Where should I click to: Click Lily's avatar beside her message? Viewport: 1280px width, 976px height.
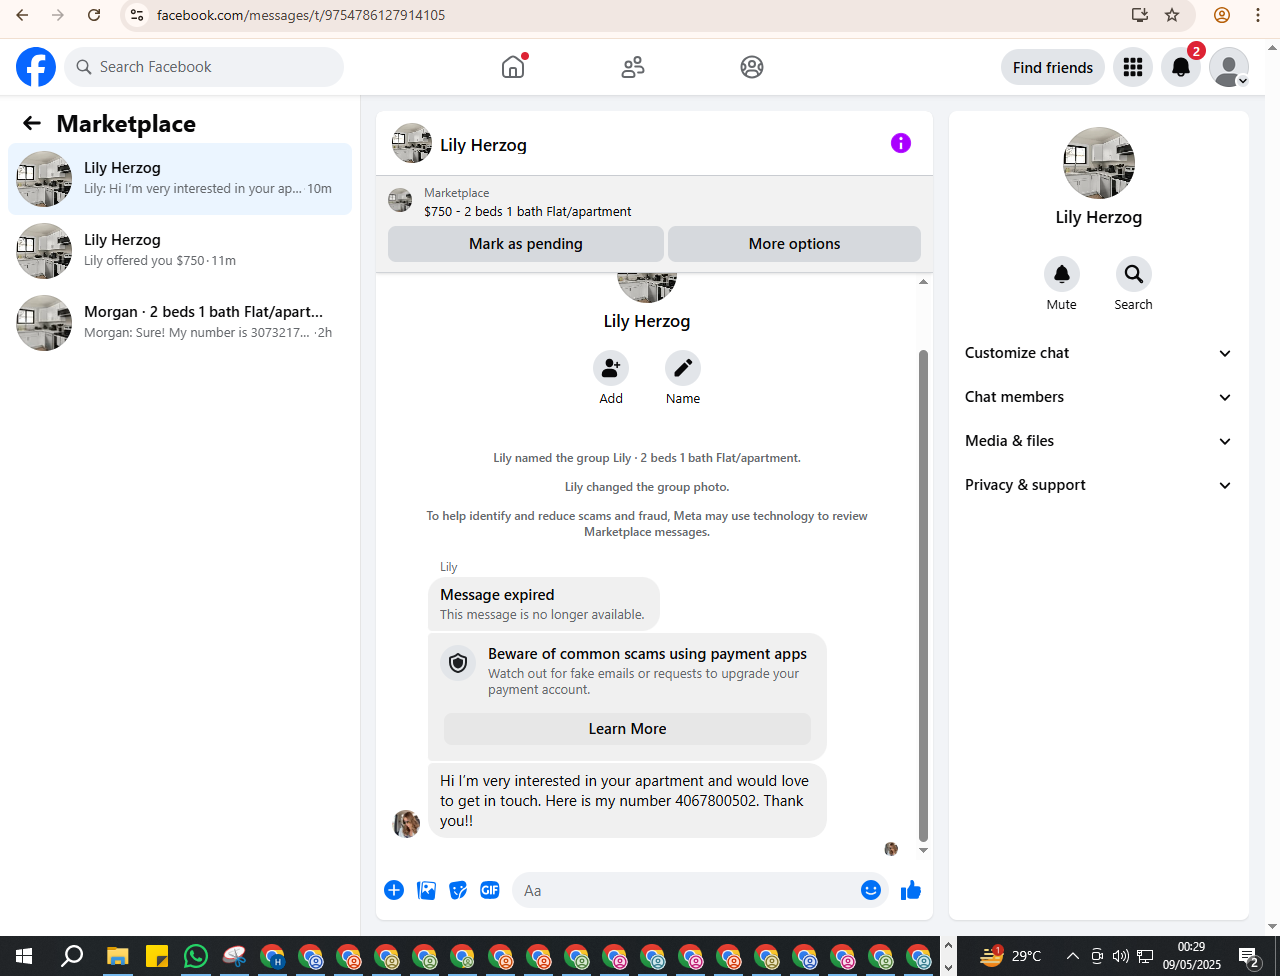406,823
